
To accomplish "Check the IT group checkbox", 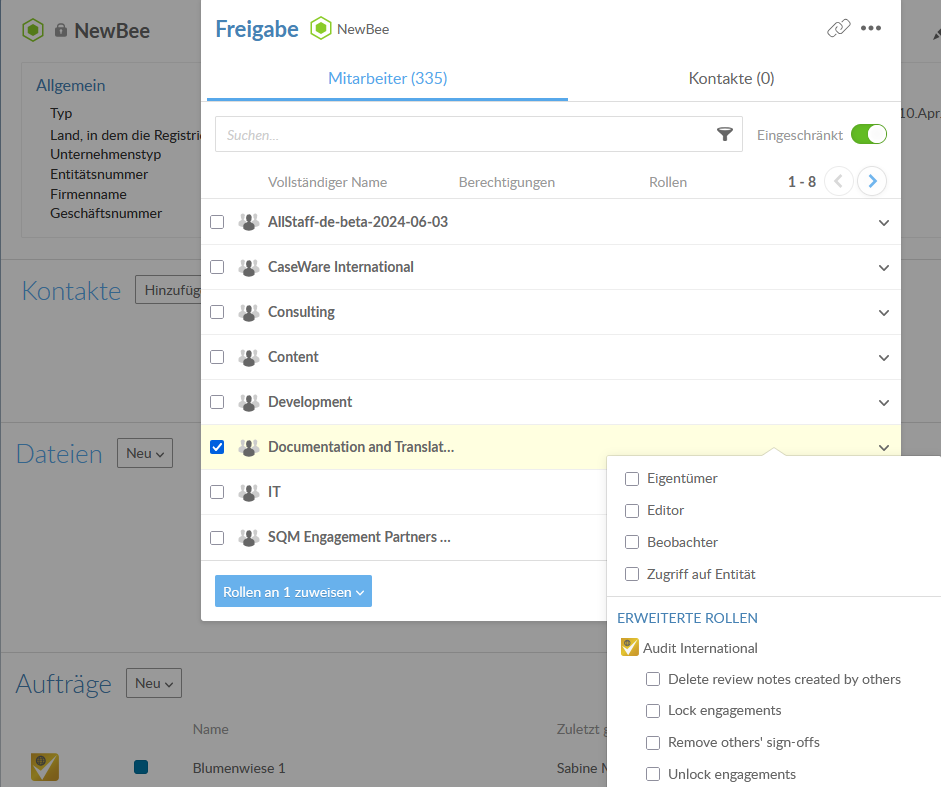I will click(217, 492).
